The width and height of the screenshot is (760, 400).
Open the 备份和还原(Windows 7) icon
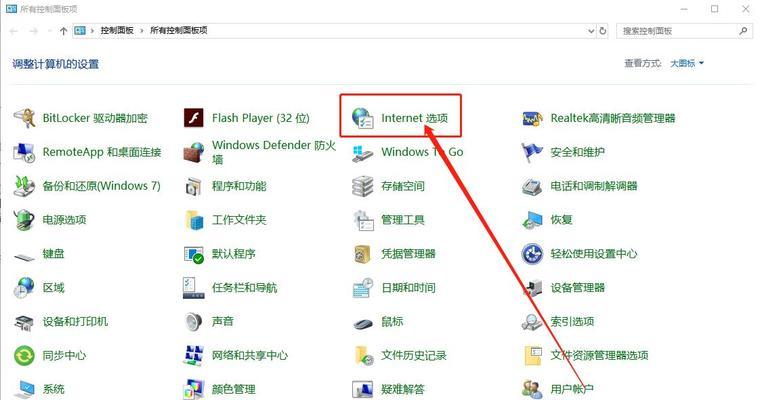tap(24, 186)
